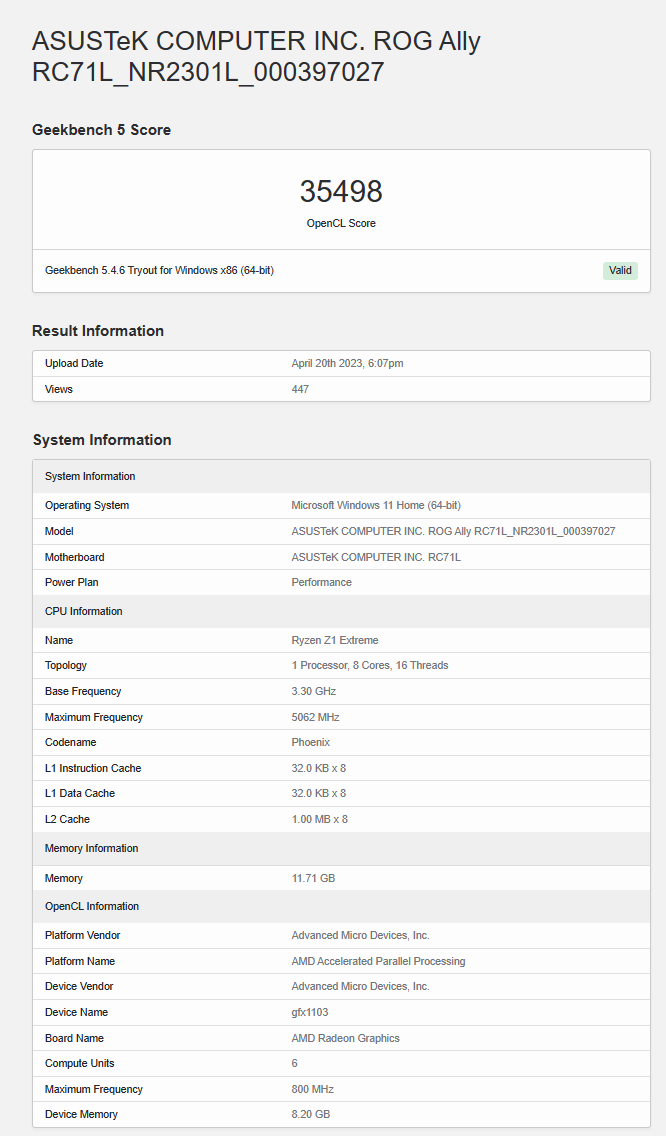666x1136 pixels.
Task: Click the Maximum Frequency 5062 MHz value
Action: 315,717
